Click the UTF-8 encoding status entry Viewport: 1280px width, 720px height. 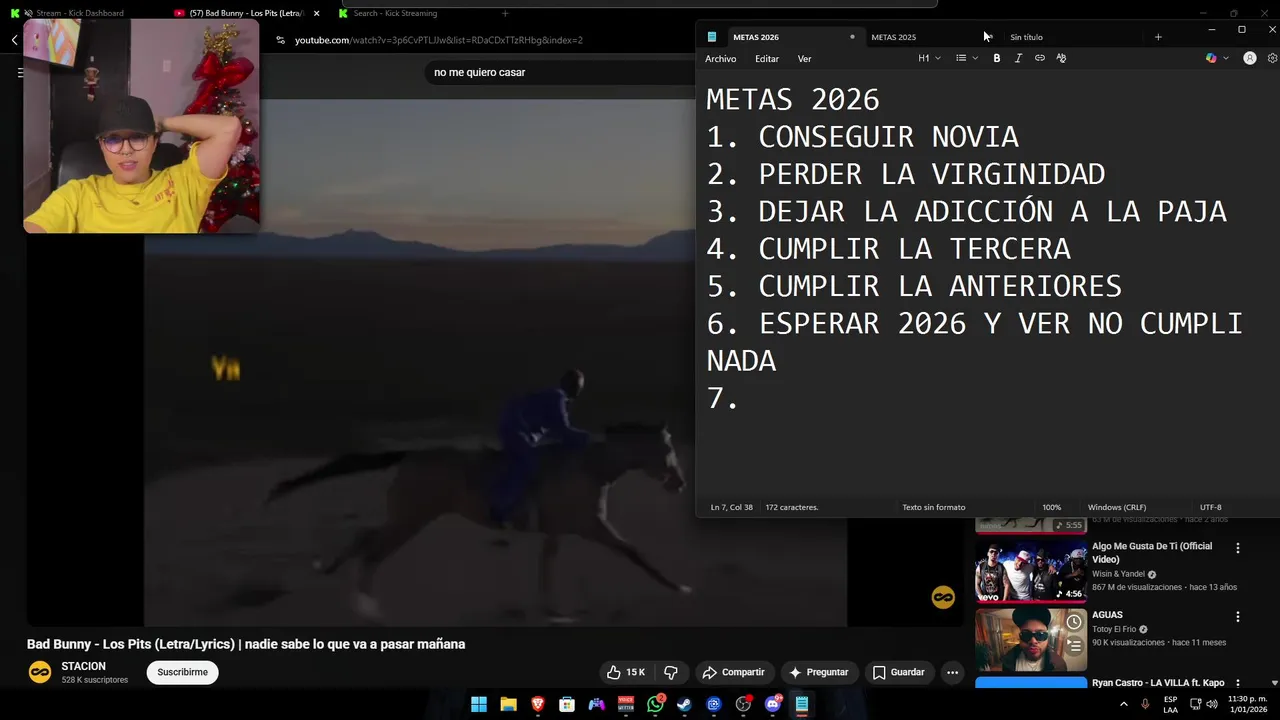(x=1210, y=507)
